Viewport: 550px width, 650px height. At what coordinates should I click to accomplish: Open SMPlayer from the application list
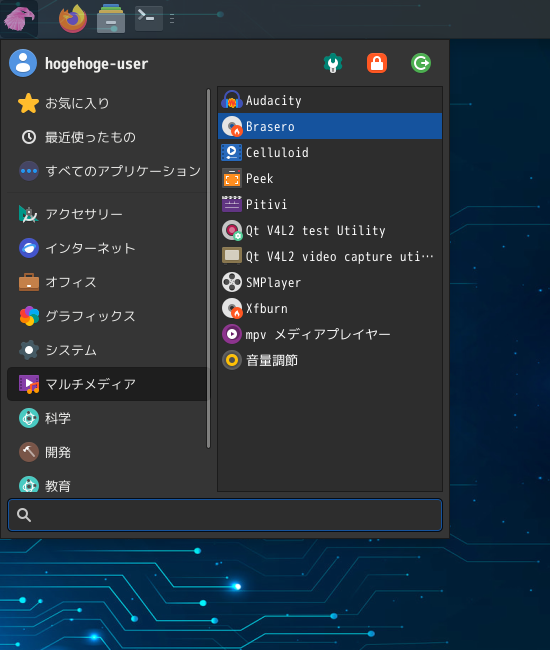pyautogui.click(x=330, y=282)
